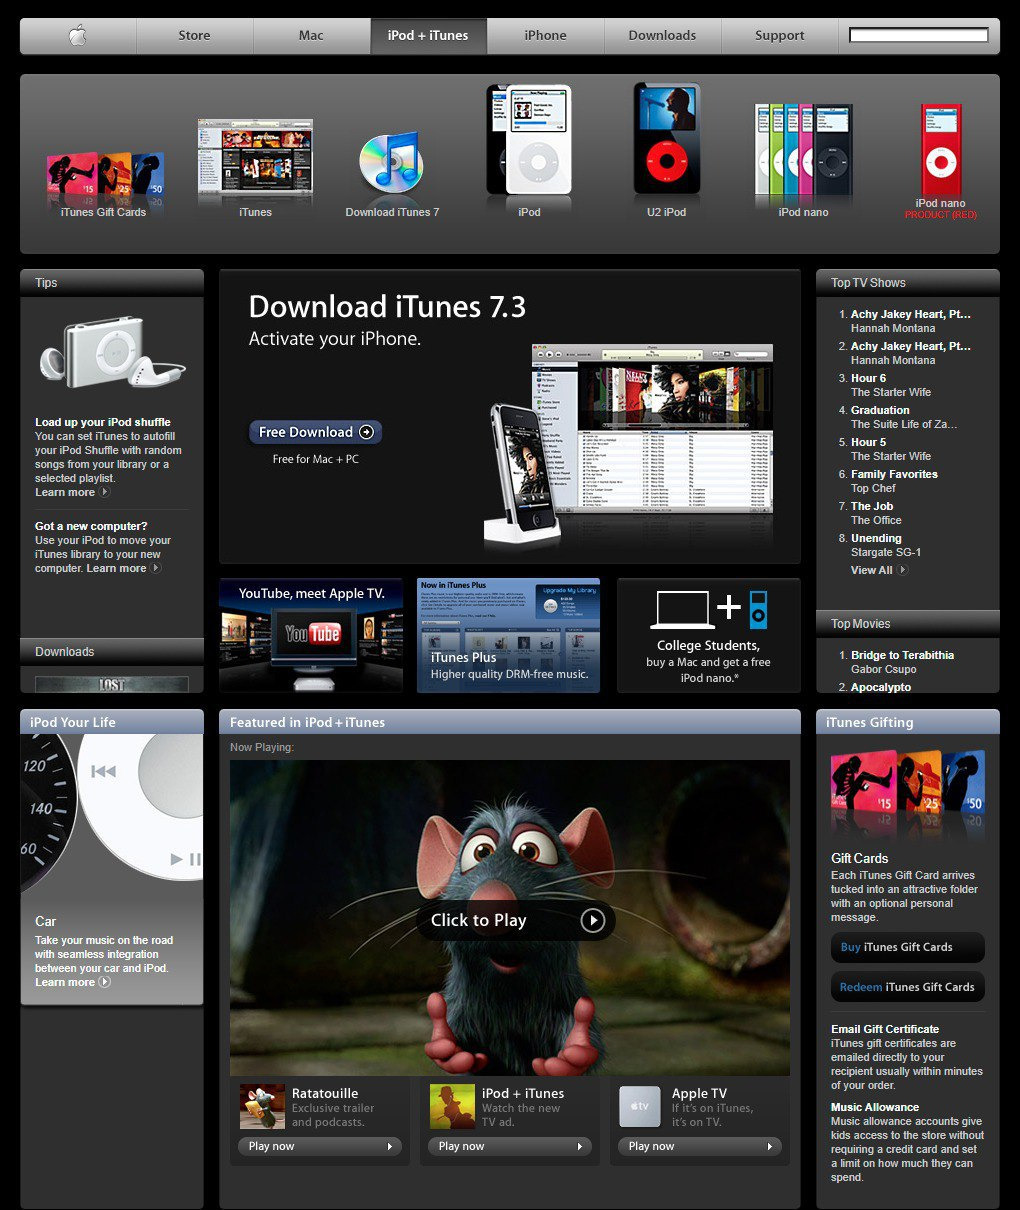Click the play circle icon on Ratatouille video

593,920
